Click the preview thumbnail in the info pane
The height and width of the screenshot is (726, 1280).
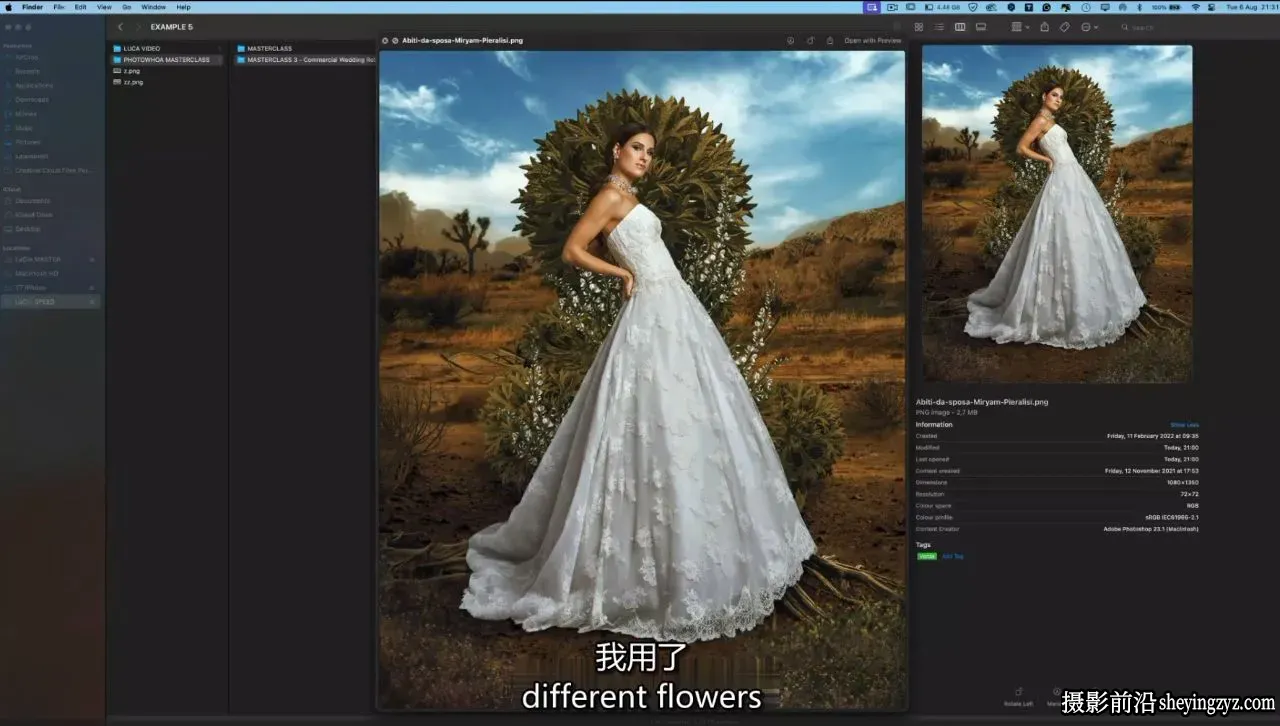[1057, 213]
